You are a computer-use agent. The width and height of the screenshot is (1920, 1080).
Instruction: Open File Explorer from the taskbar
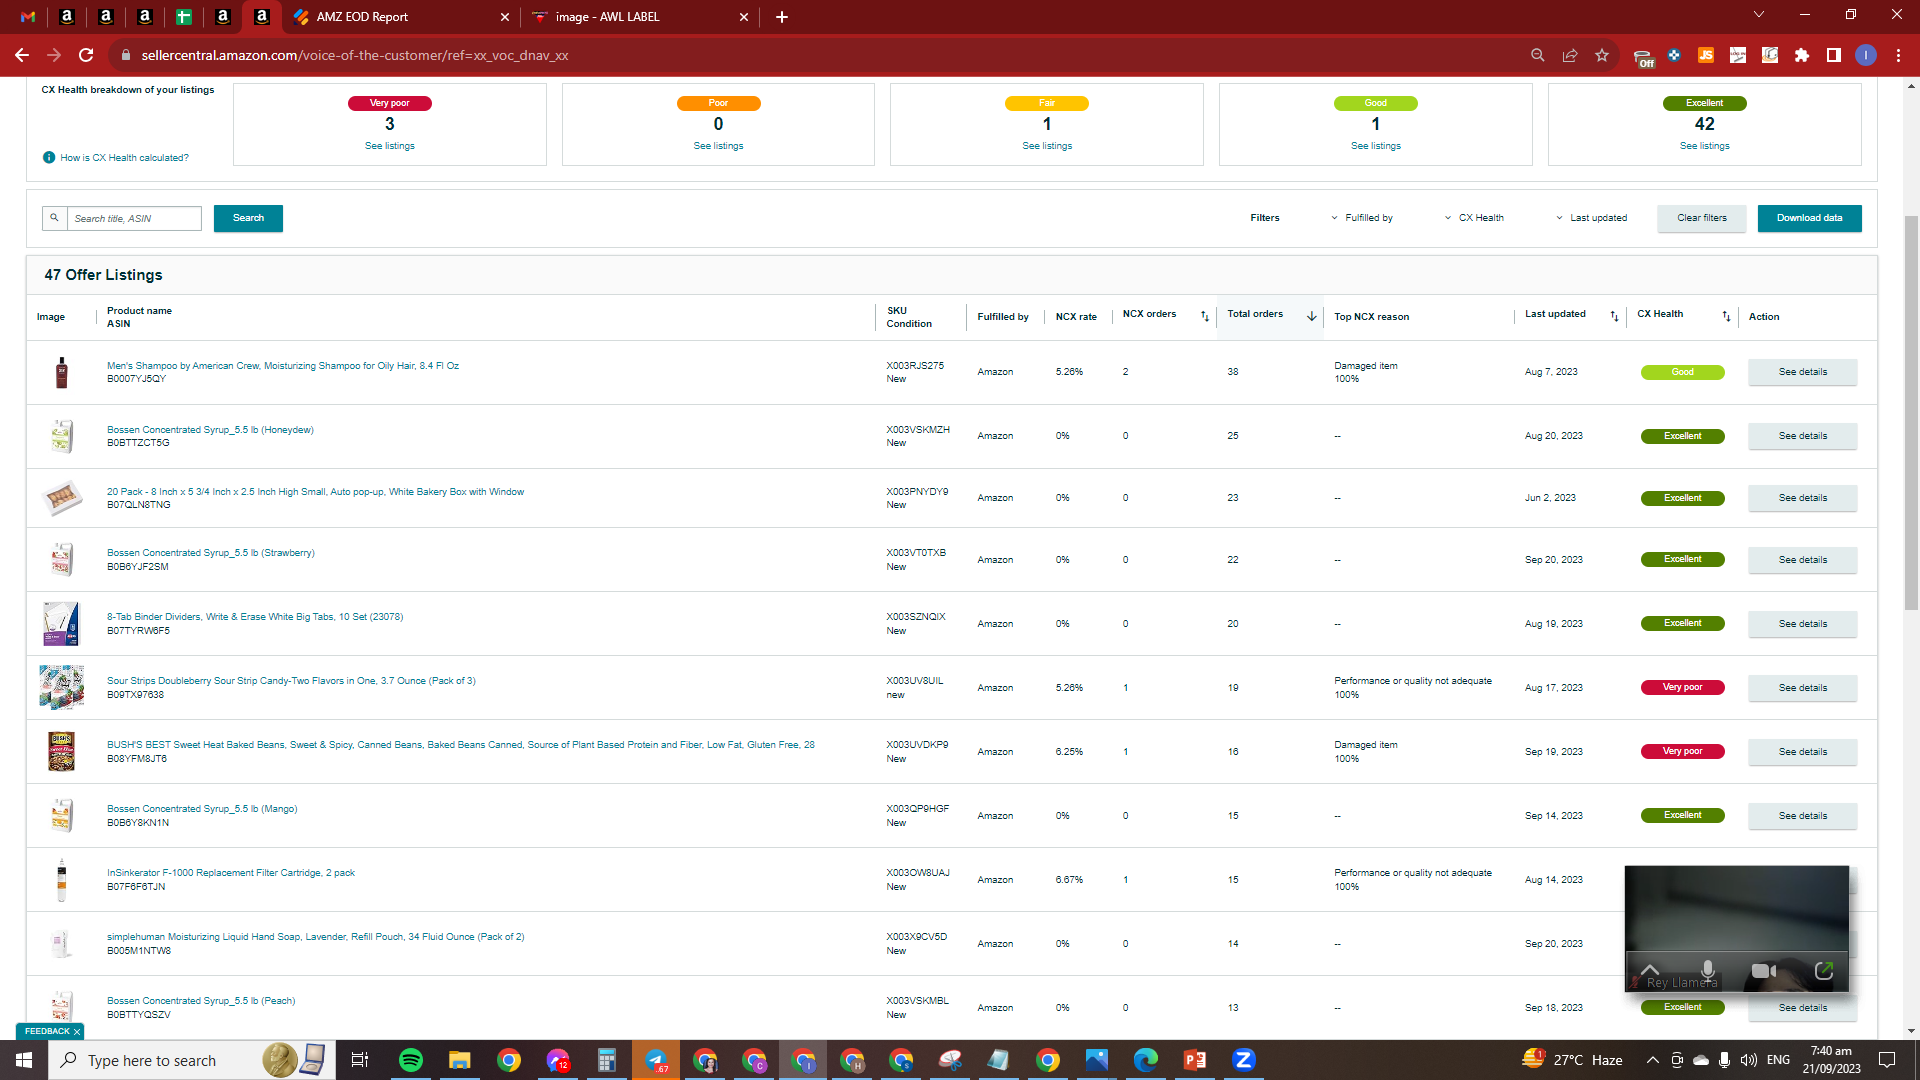click(x=460, y=1060)
